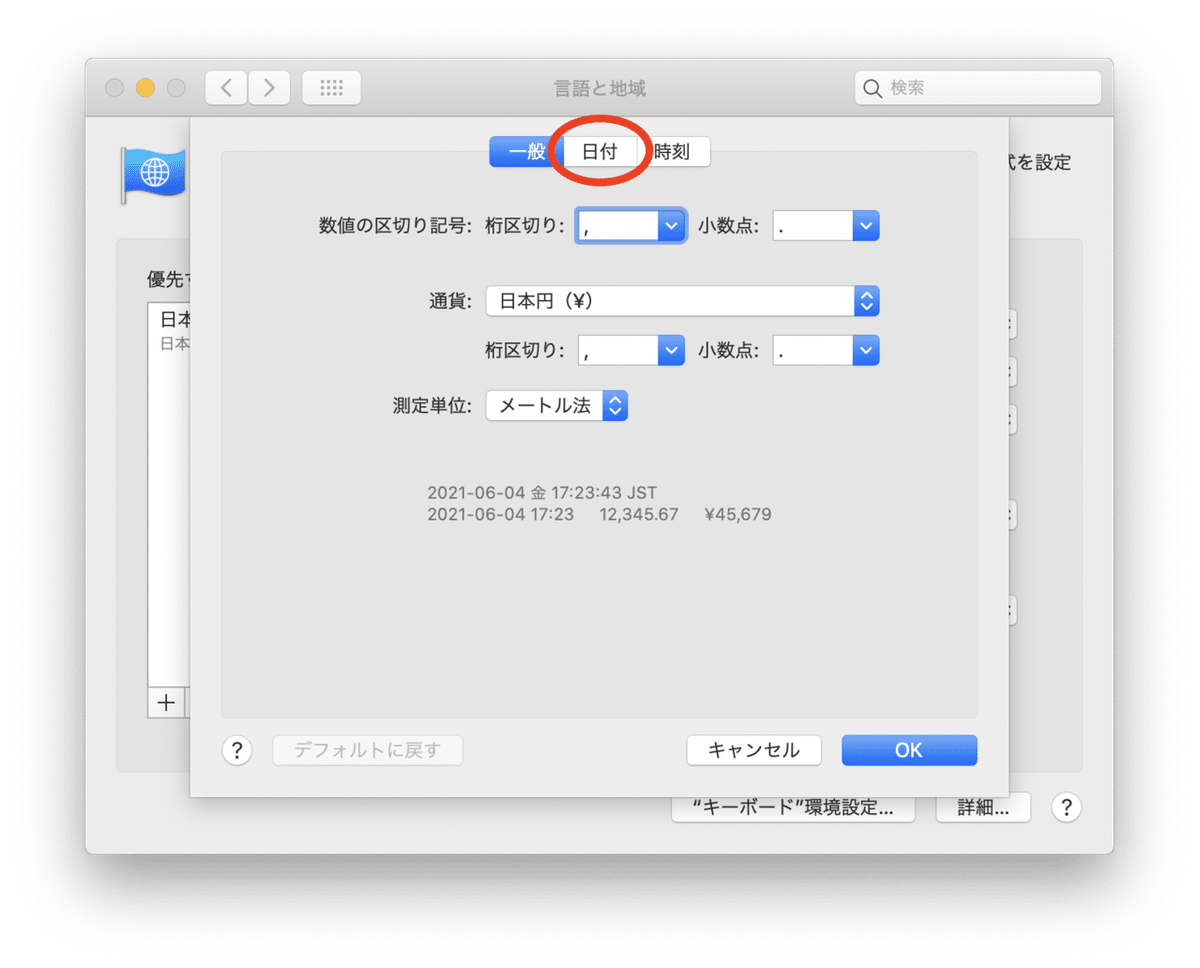This screenshot has width=1200, height=968.
Task: Click the question mark near 詳細 button
Action: (x=1067, y=807)
